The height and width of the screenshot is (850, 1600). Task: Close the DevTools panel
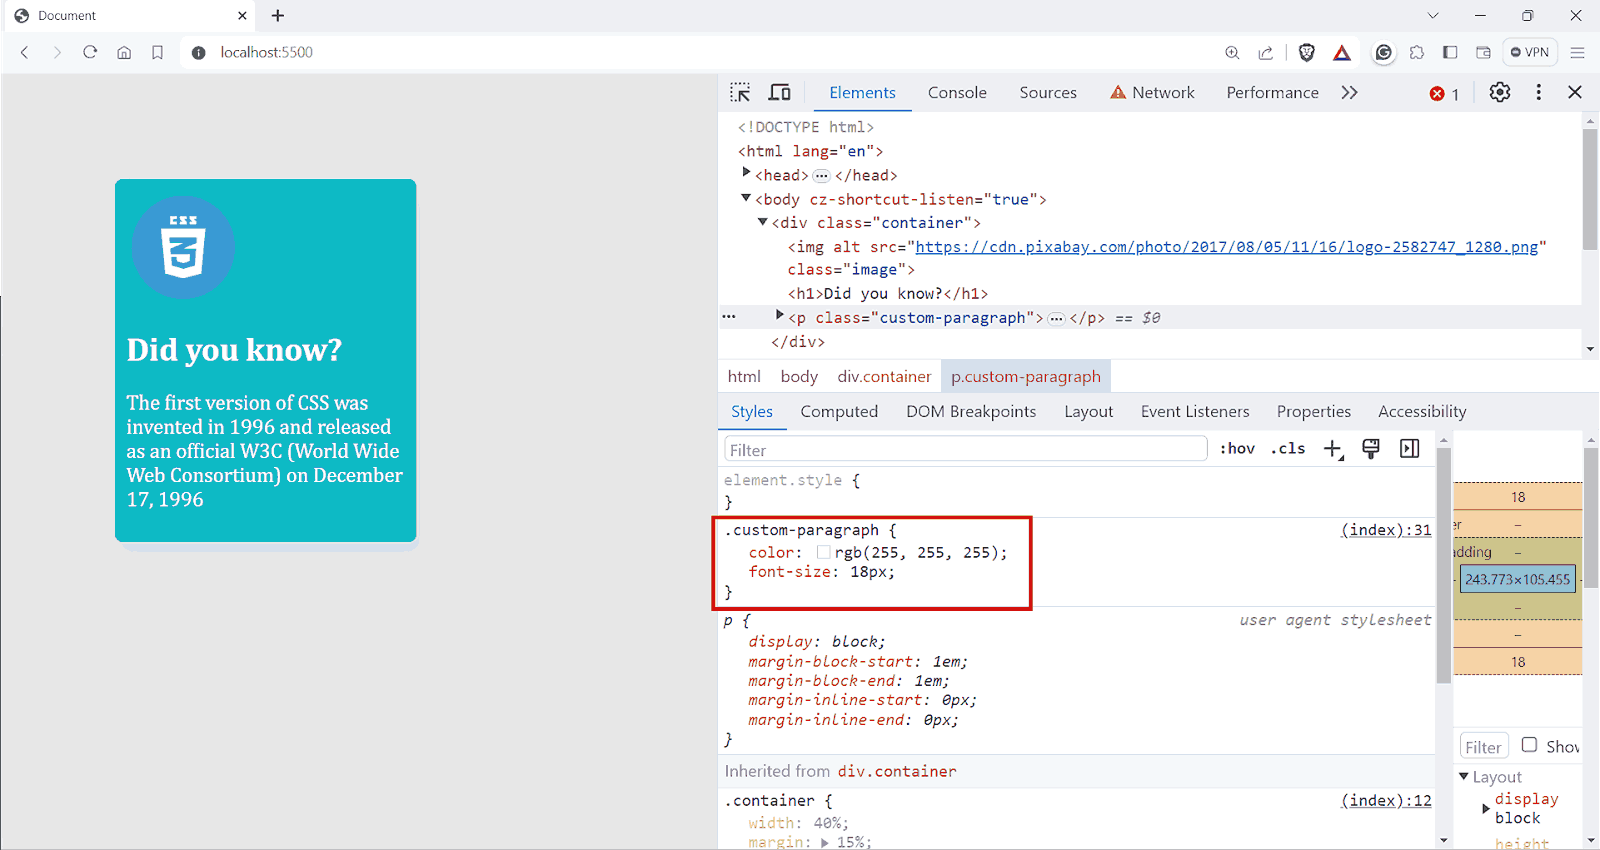click(1575, 92)
